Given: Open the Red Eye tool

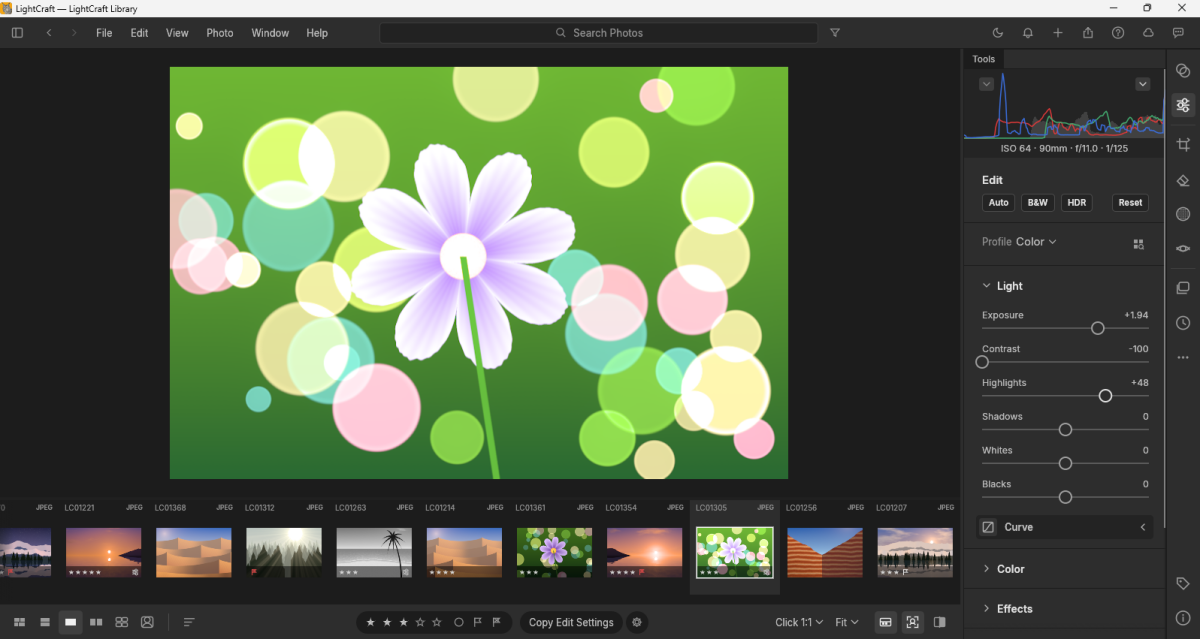Looking at the screenshot, I should [1183, 248].
